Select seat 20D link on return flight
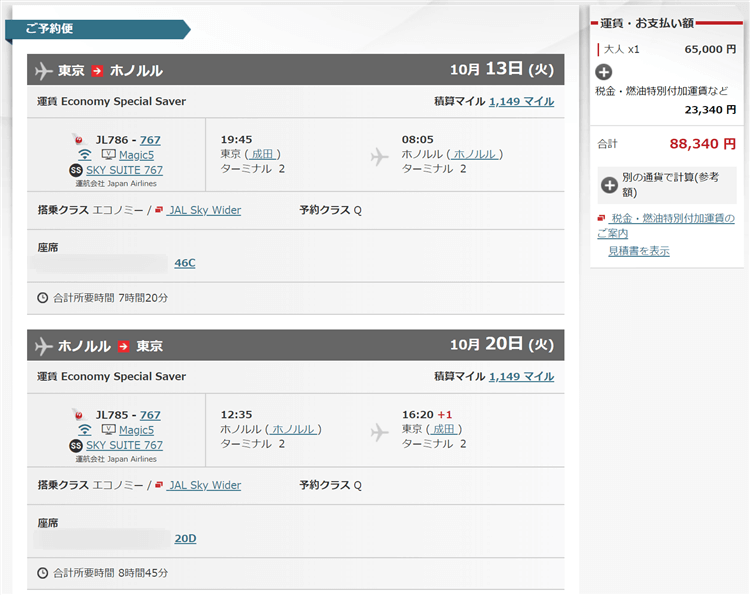The width and height of the screenshot is (750, 595). point(185,538)
